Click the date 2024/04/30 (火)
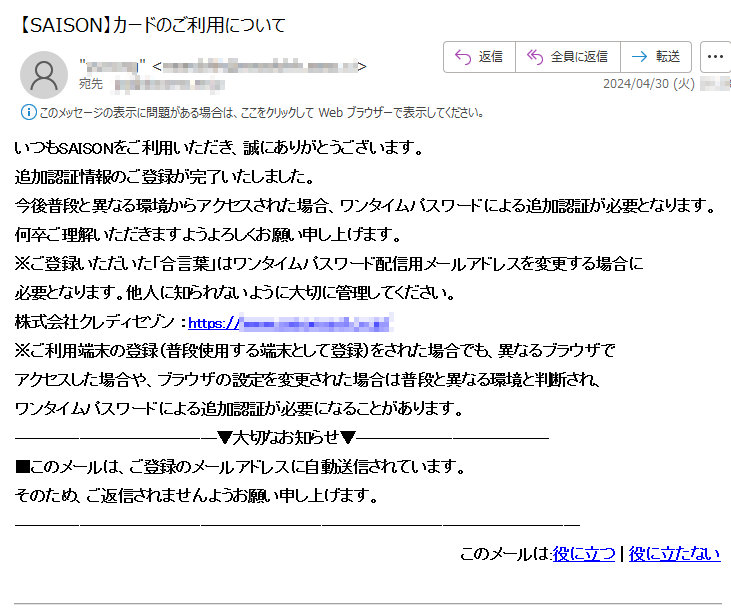The image size is (731, 612). point(648,84)
